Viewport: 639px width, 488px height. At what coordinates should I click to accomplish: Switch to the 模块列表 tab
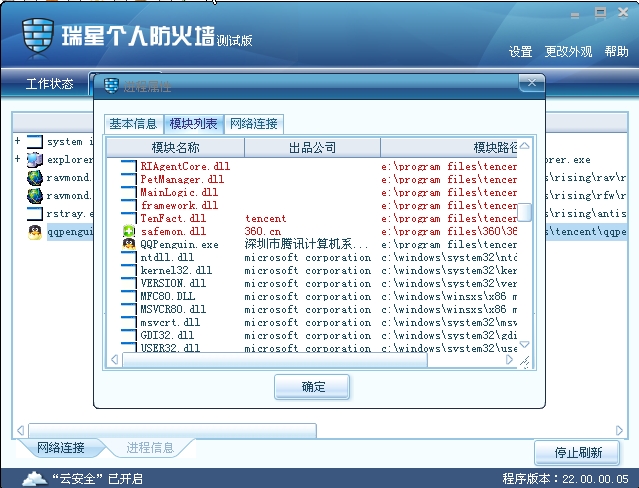click(x=194, y=124)
